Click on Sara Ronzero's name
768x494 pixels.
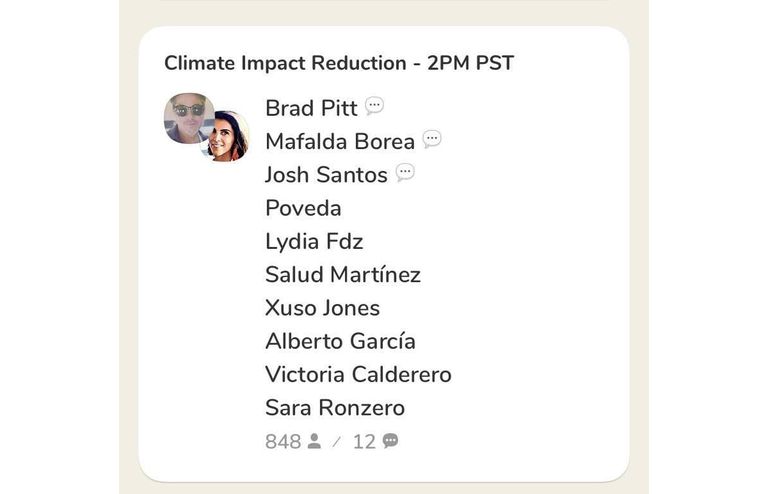335,407
